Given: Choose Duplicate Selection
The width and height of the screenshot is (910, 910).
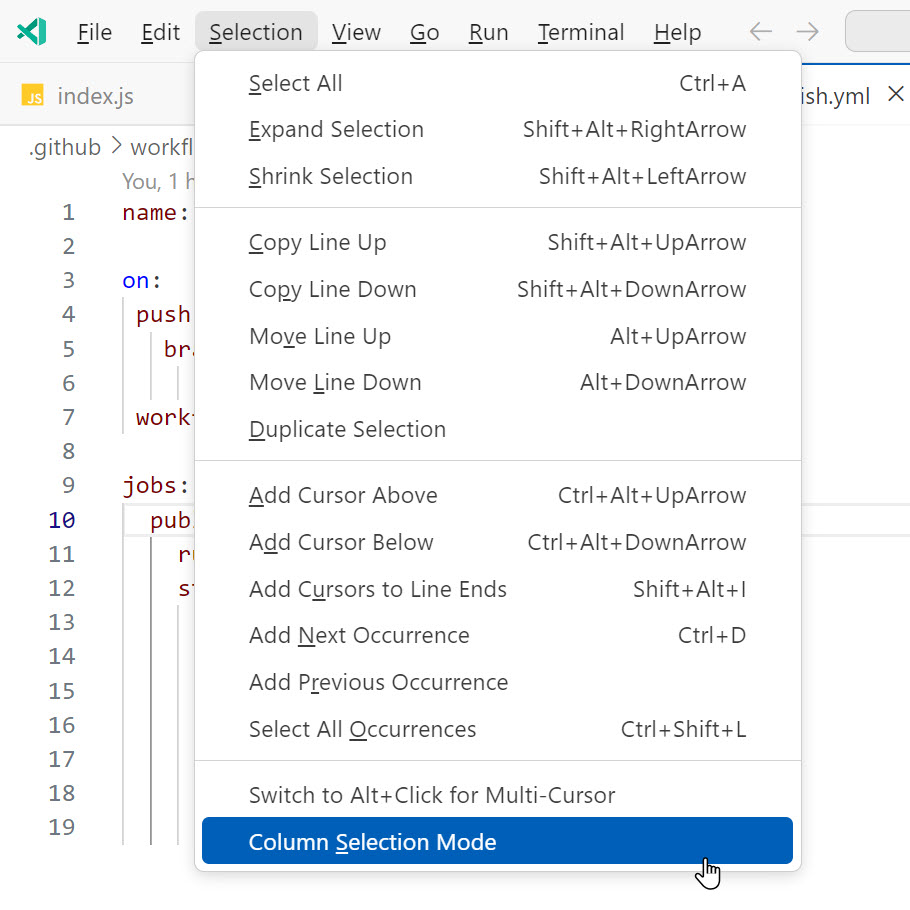Looking at the screenshot, I should (x=497, y=429).
